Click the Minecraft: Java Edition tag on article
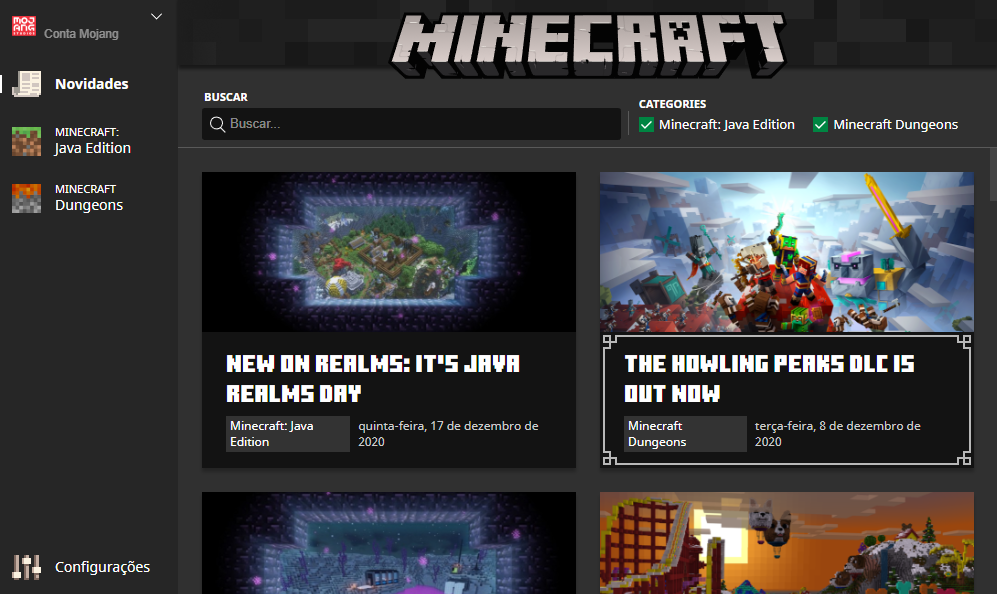 point(288,434)
